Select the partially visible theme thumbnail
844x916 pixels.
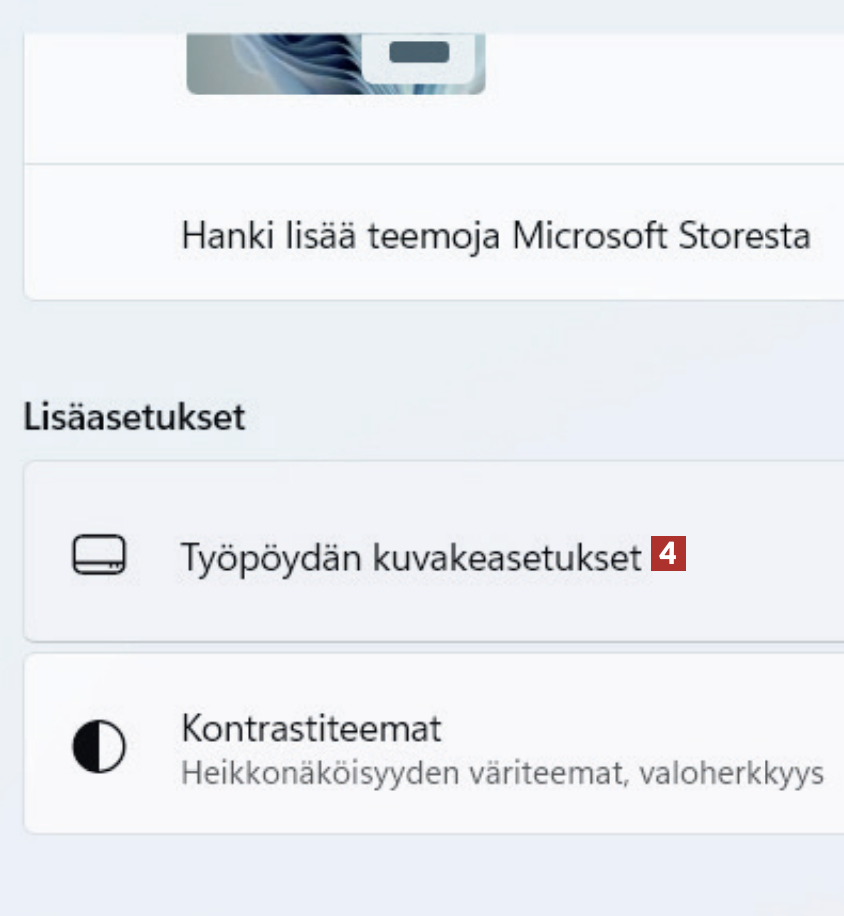click(335, 64)
